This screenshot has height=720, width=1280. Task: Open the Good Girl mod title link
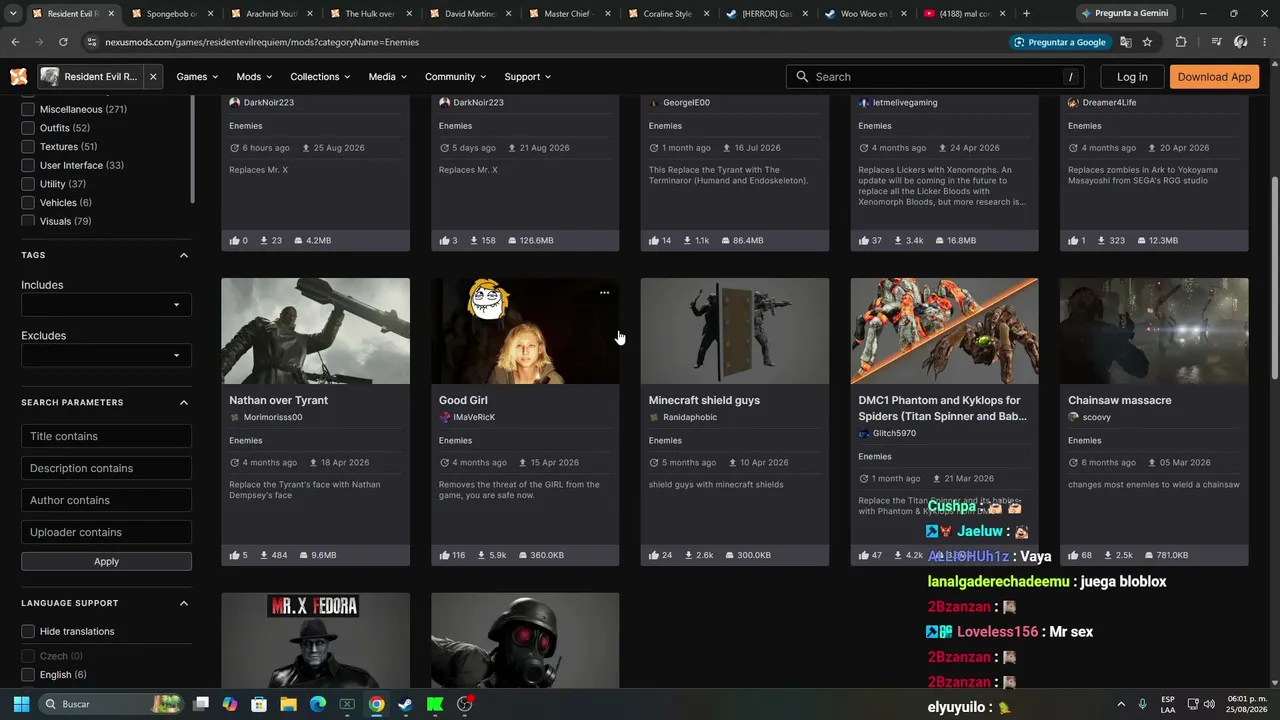[463, 400]
